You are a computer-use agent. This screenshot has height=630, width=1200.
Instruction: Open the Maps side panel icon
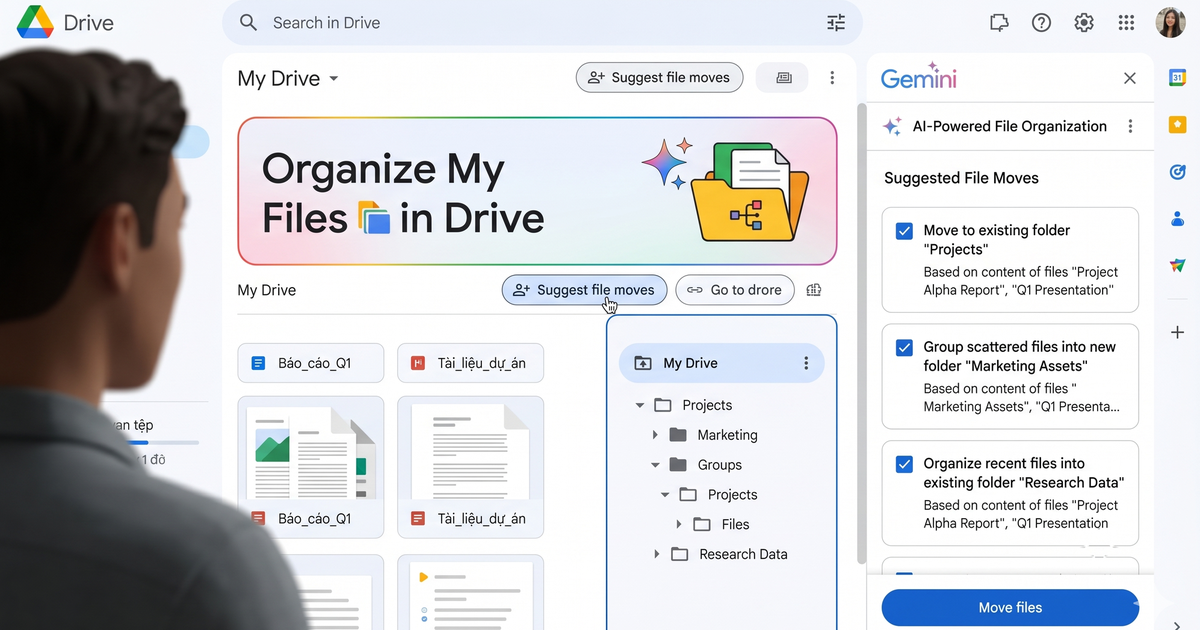pyautogui.click(x=1178, y=266)
